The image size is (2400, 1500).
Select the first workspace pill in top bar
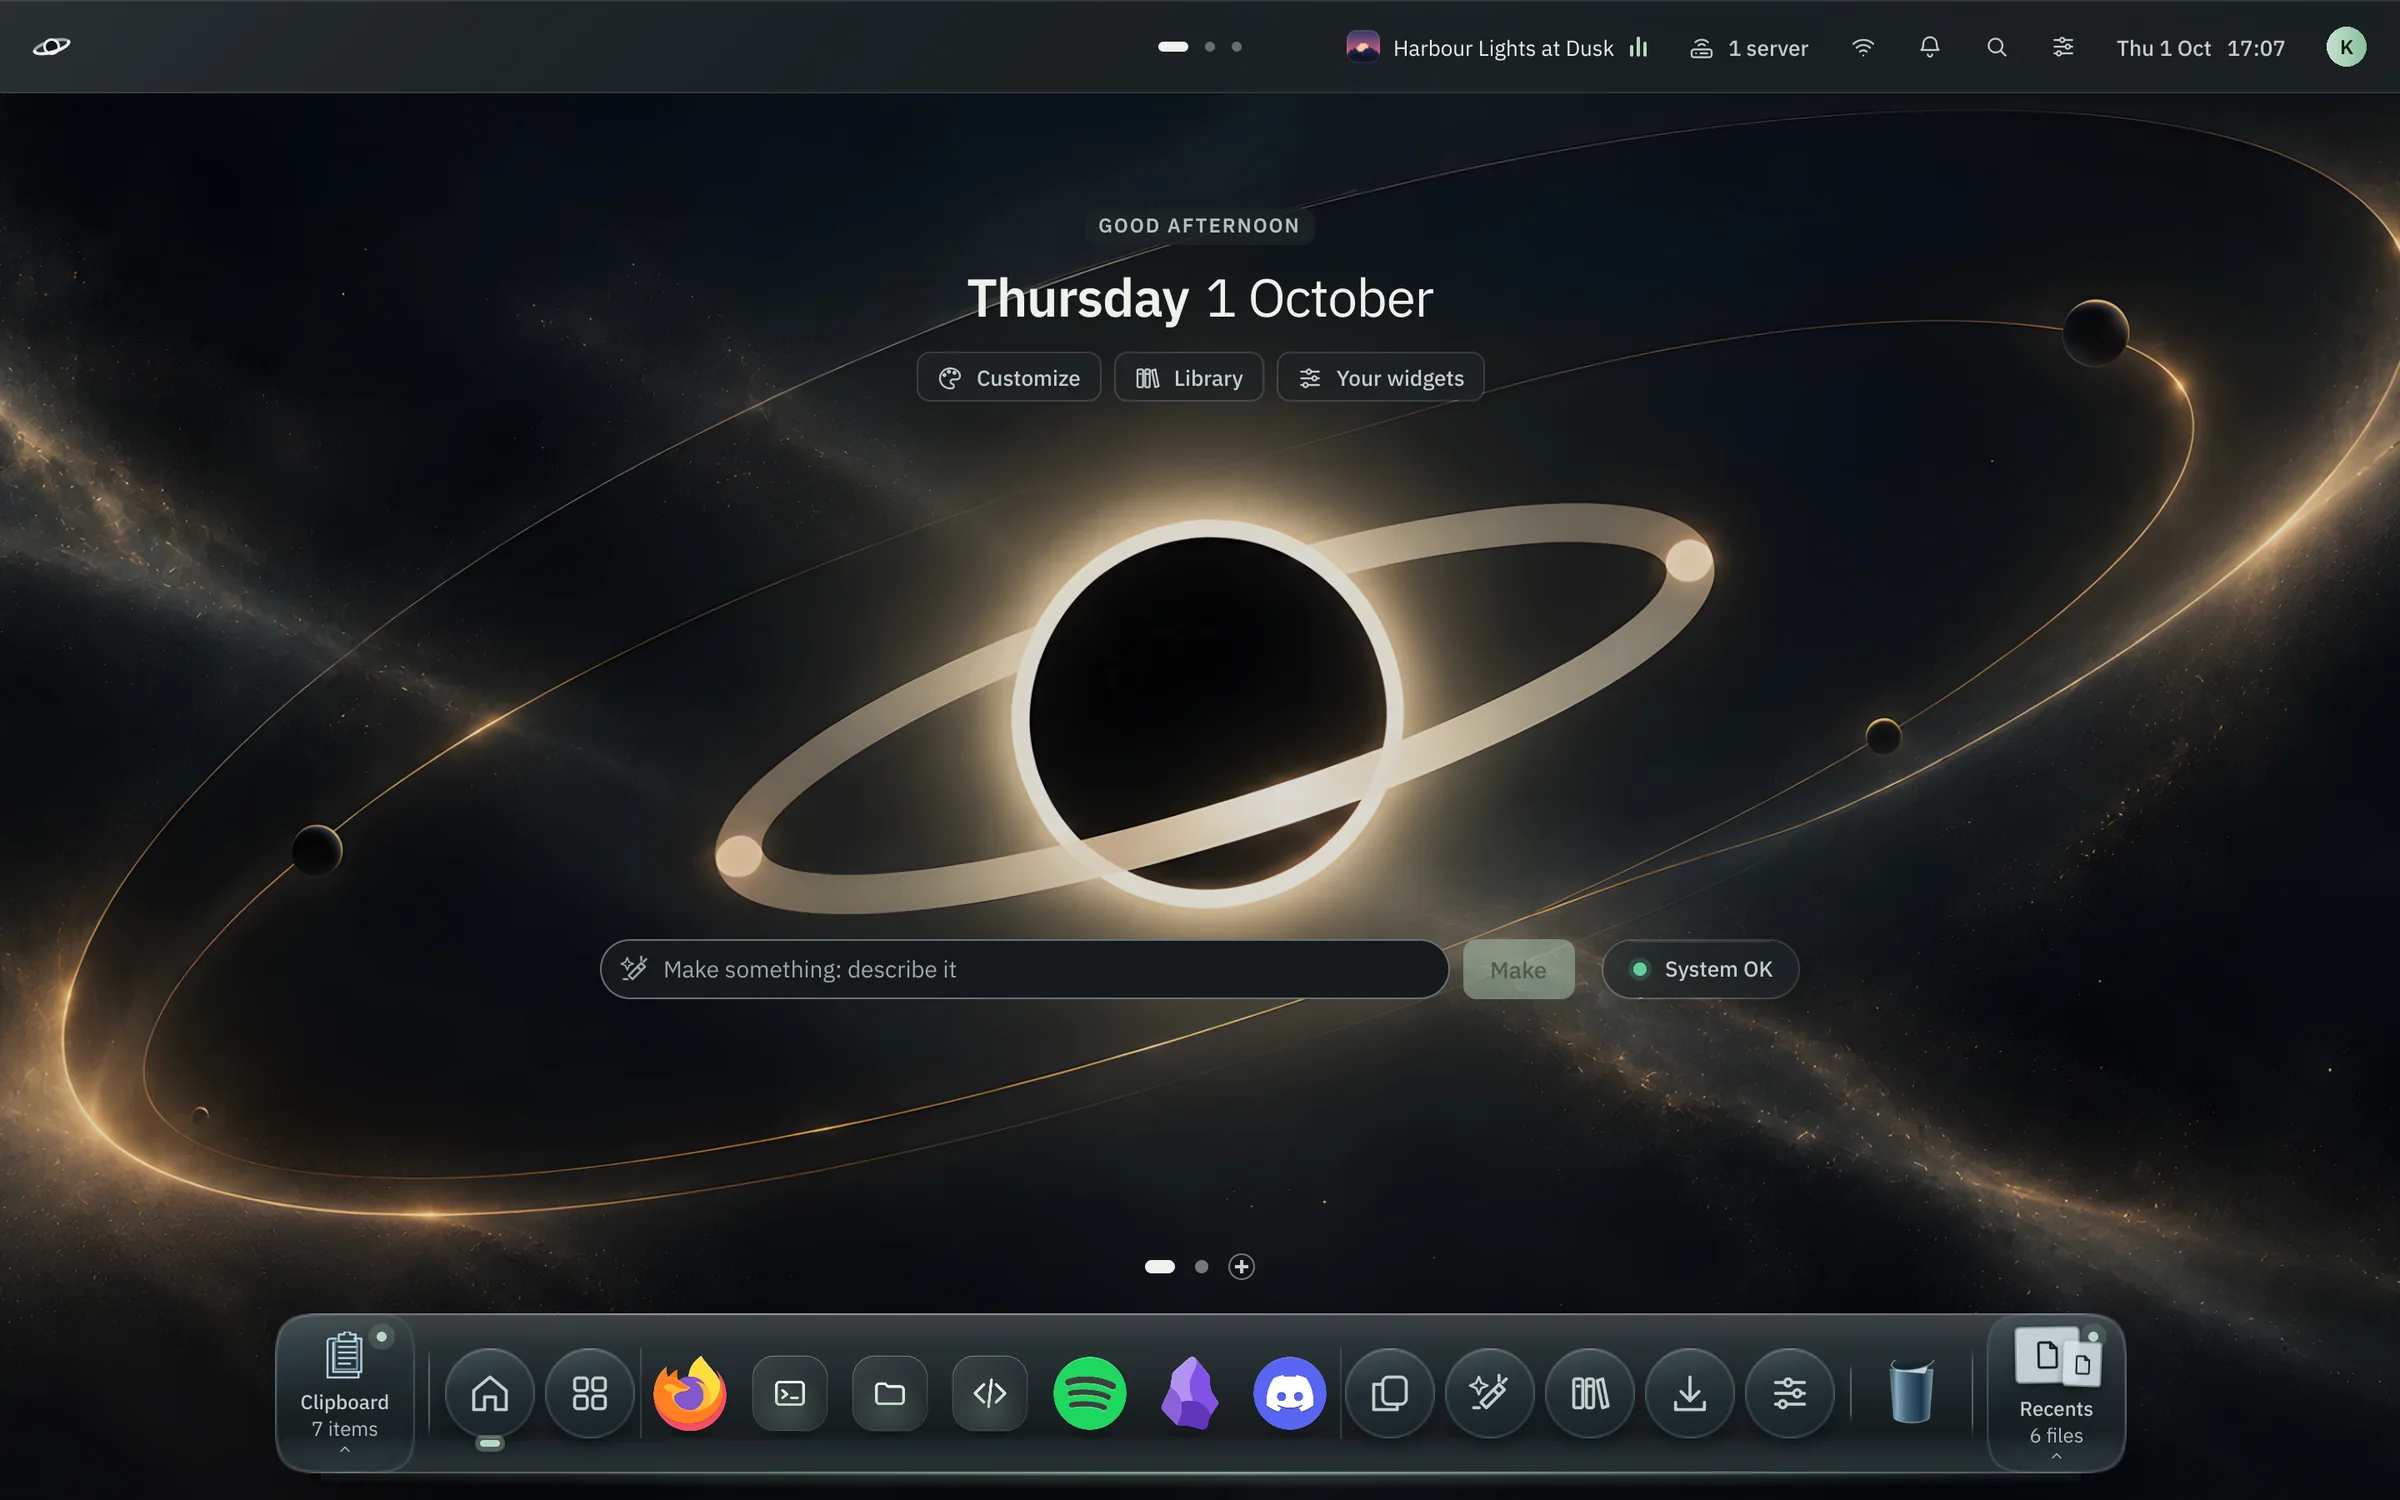pos(1172,47)
